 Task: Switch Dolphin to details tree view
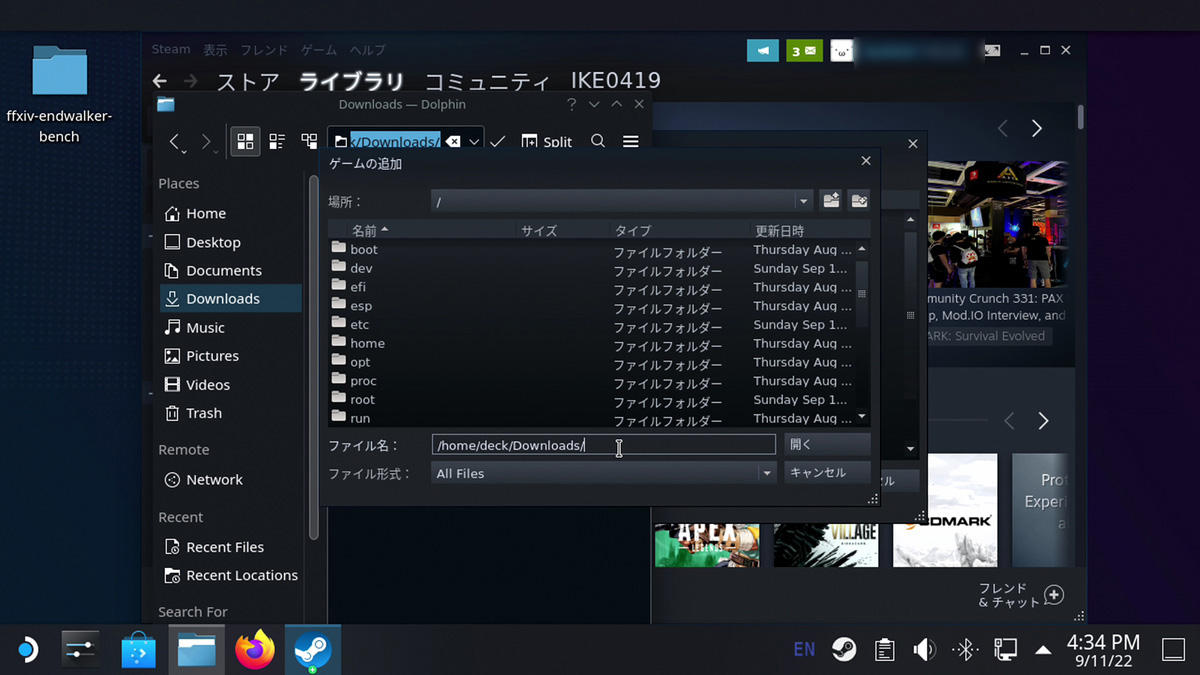click(309, 142)
